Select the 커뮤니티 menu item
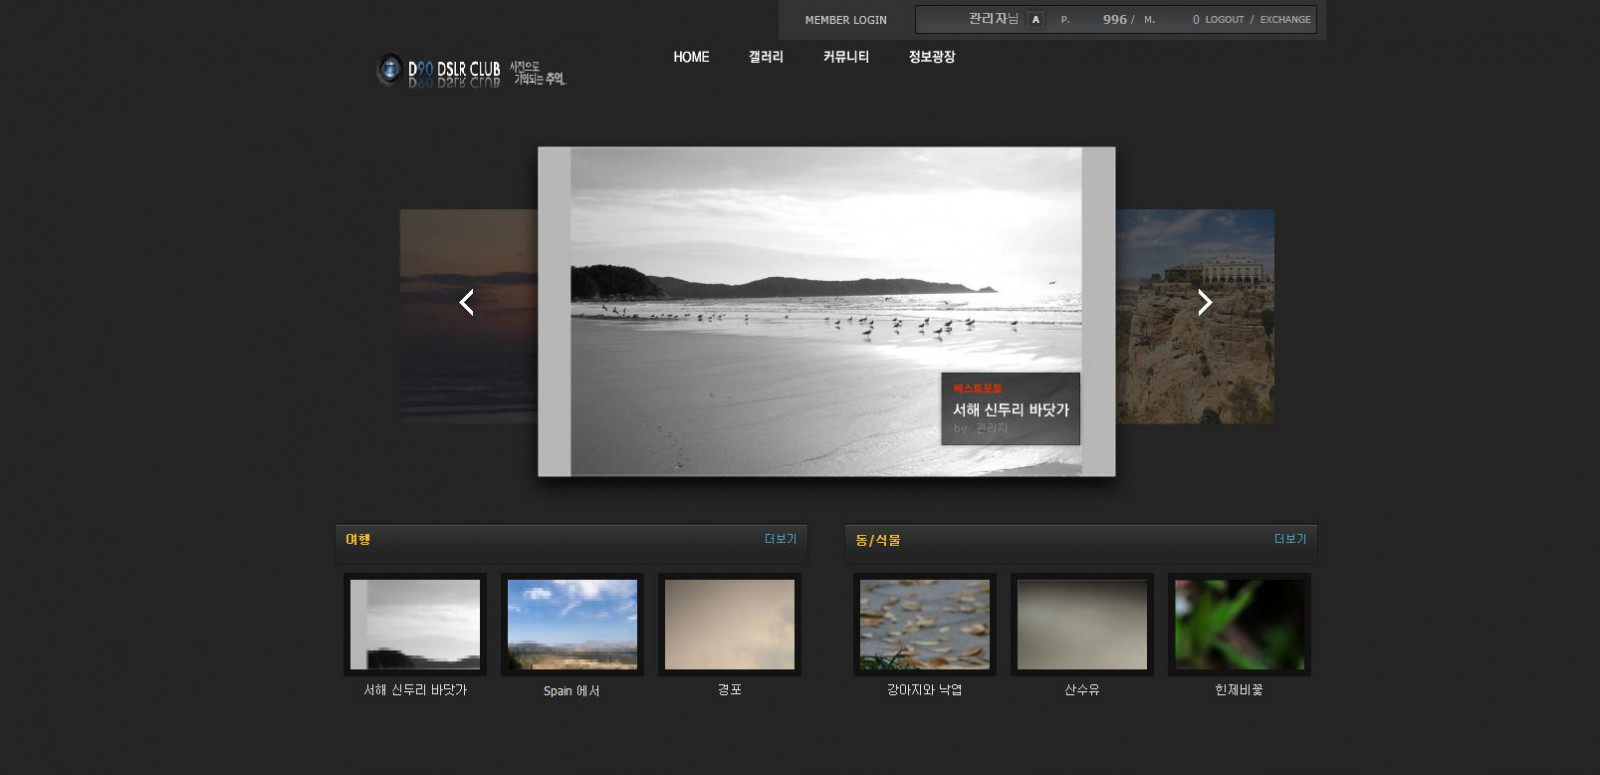 pyautogui.click(x=846, y=57)
